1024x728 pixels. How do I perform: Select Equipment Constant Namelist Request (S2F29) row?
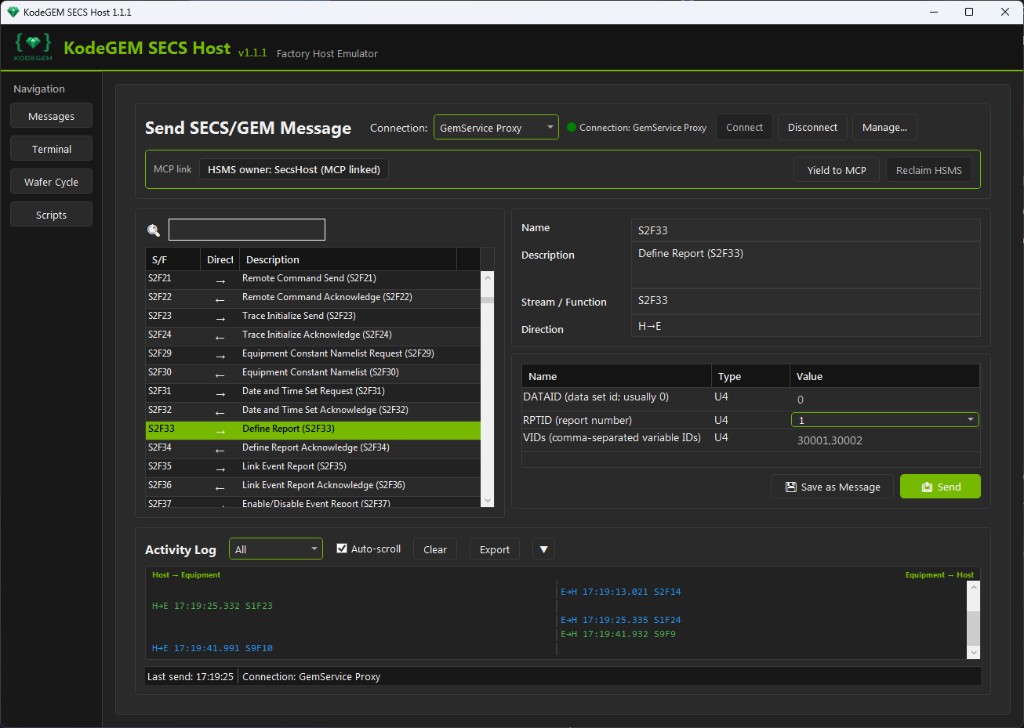313,354
